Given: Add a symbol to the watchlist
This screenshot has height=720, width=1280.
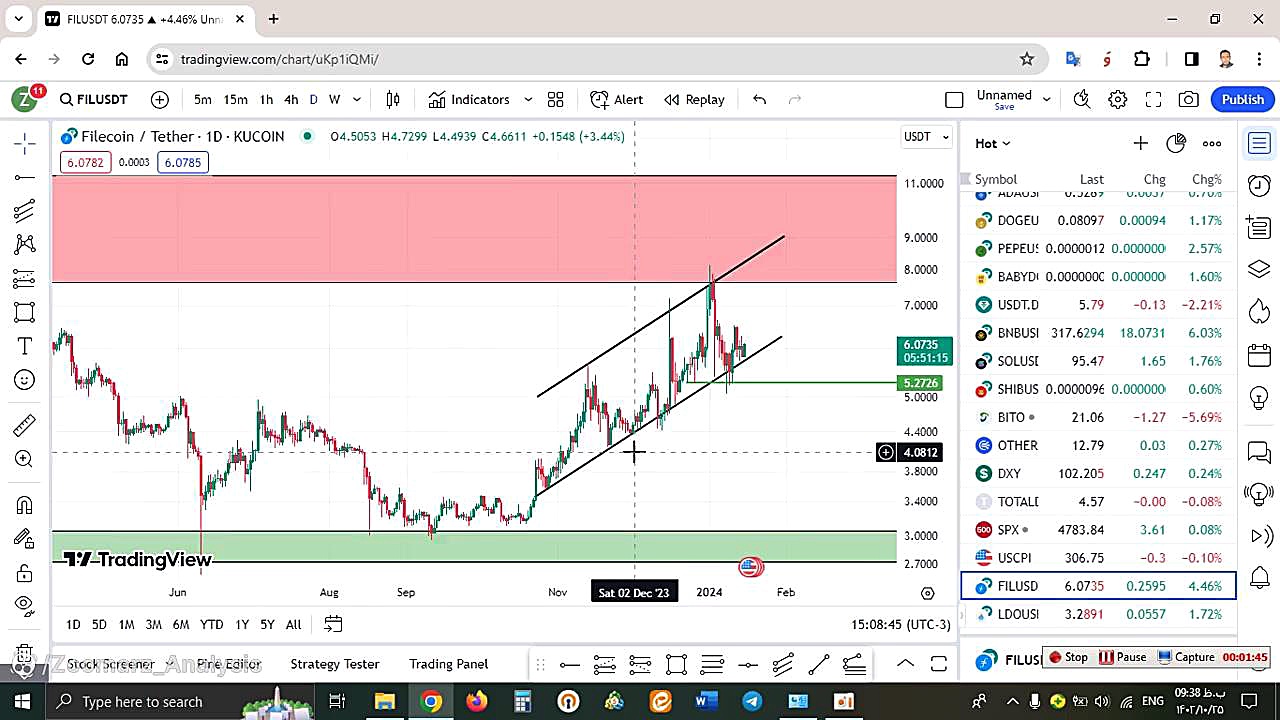Looking at the screenshot, I should point(1140,143).
